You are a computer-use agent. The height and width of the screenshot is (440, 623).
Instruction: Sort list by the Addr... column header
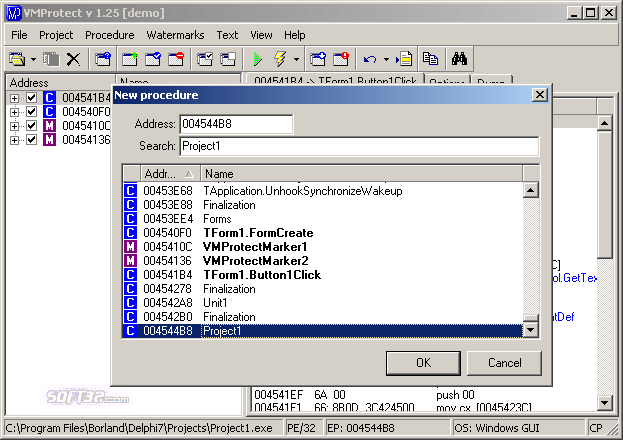[170, 174]
